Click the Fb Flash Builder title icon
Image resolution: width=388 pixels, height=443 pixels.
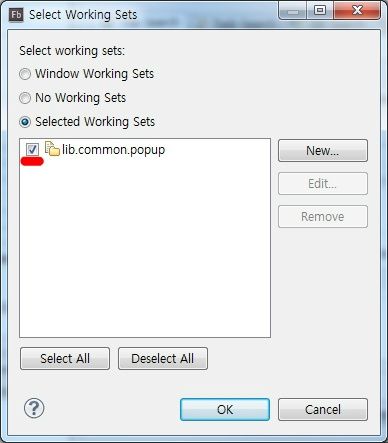(16, 15)
